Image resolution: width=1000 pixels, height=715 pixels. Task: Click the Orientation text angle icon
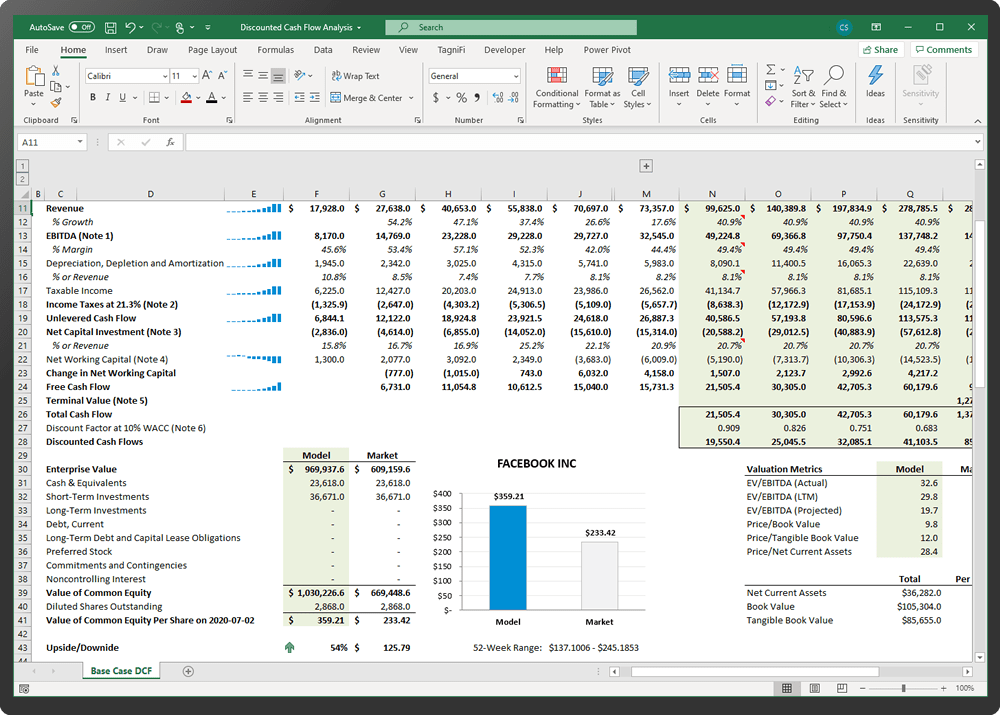300,75
